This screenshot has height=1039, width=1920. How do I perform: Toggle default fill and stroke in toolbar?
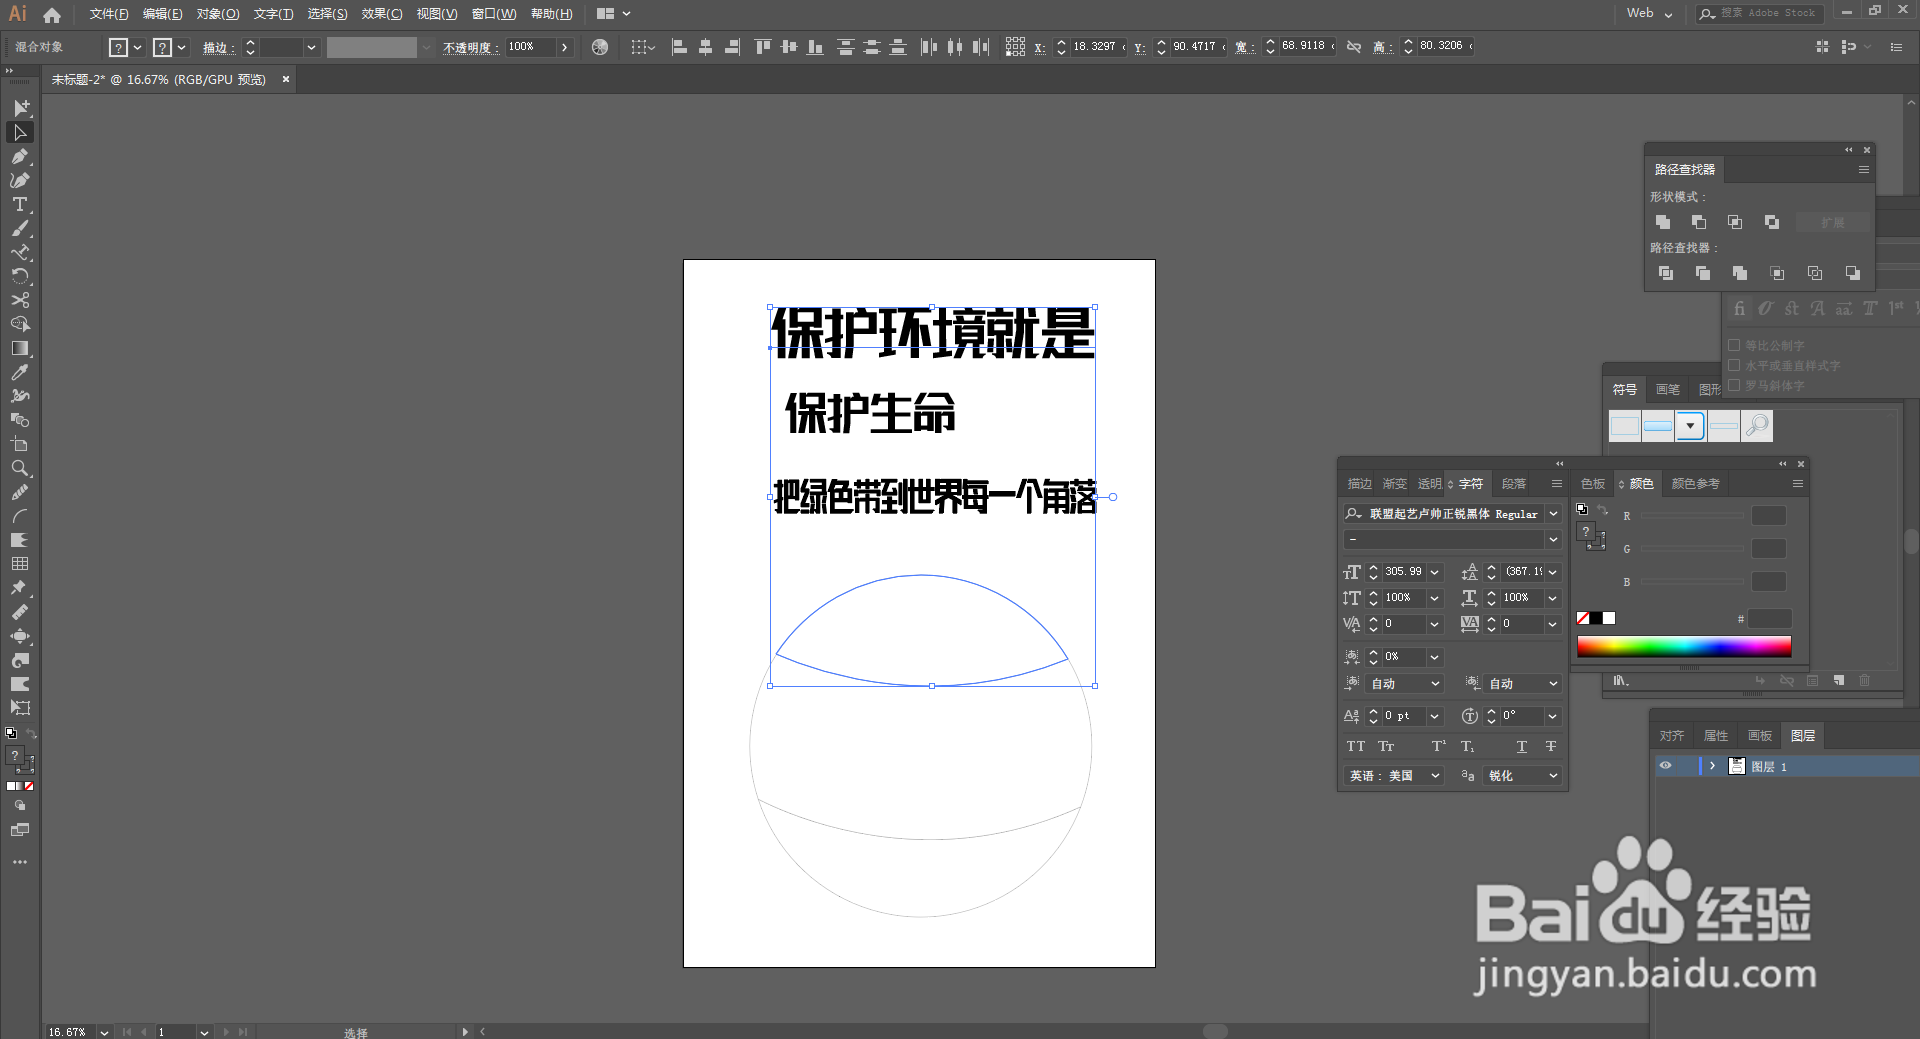11,733
